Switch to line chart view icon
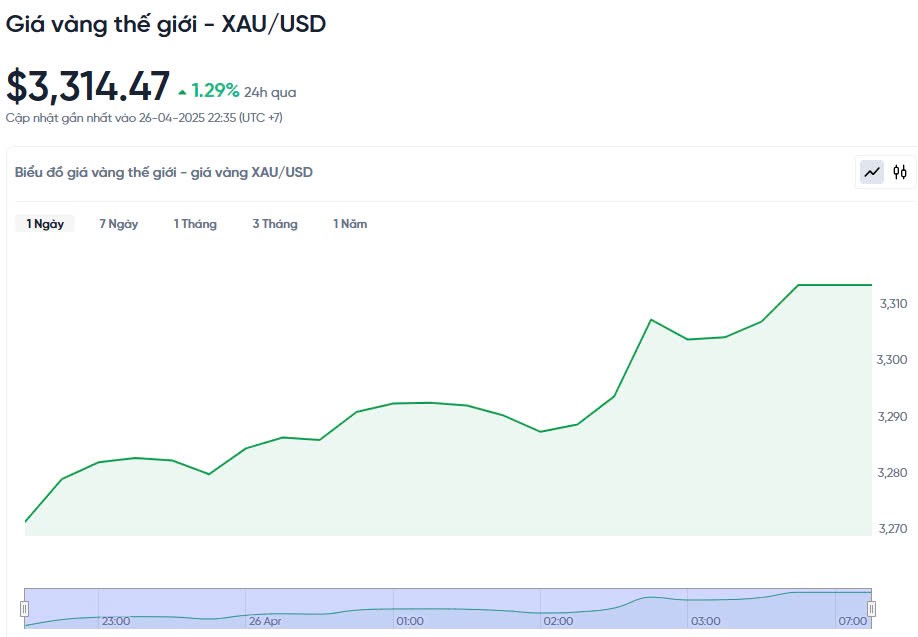 873,172
